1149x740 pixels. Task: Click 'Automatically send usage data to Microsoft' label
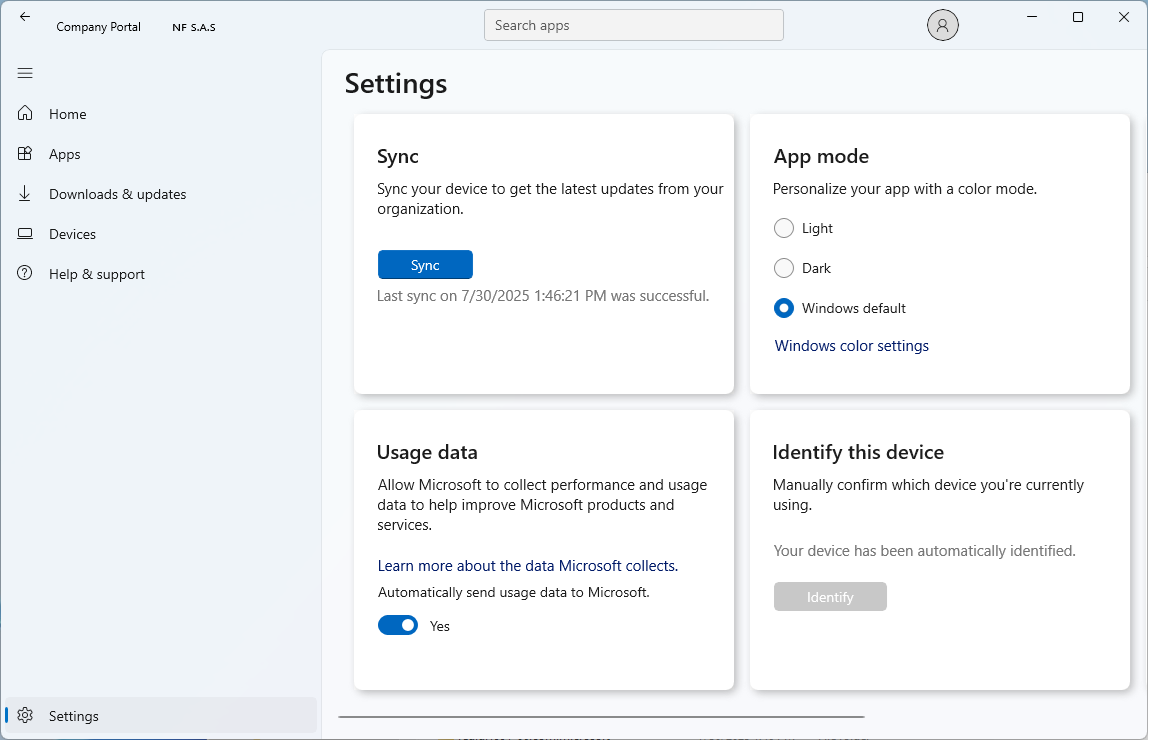point(514,592)
